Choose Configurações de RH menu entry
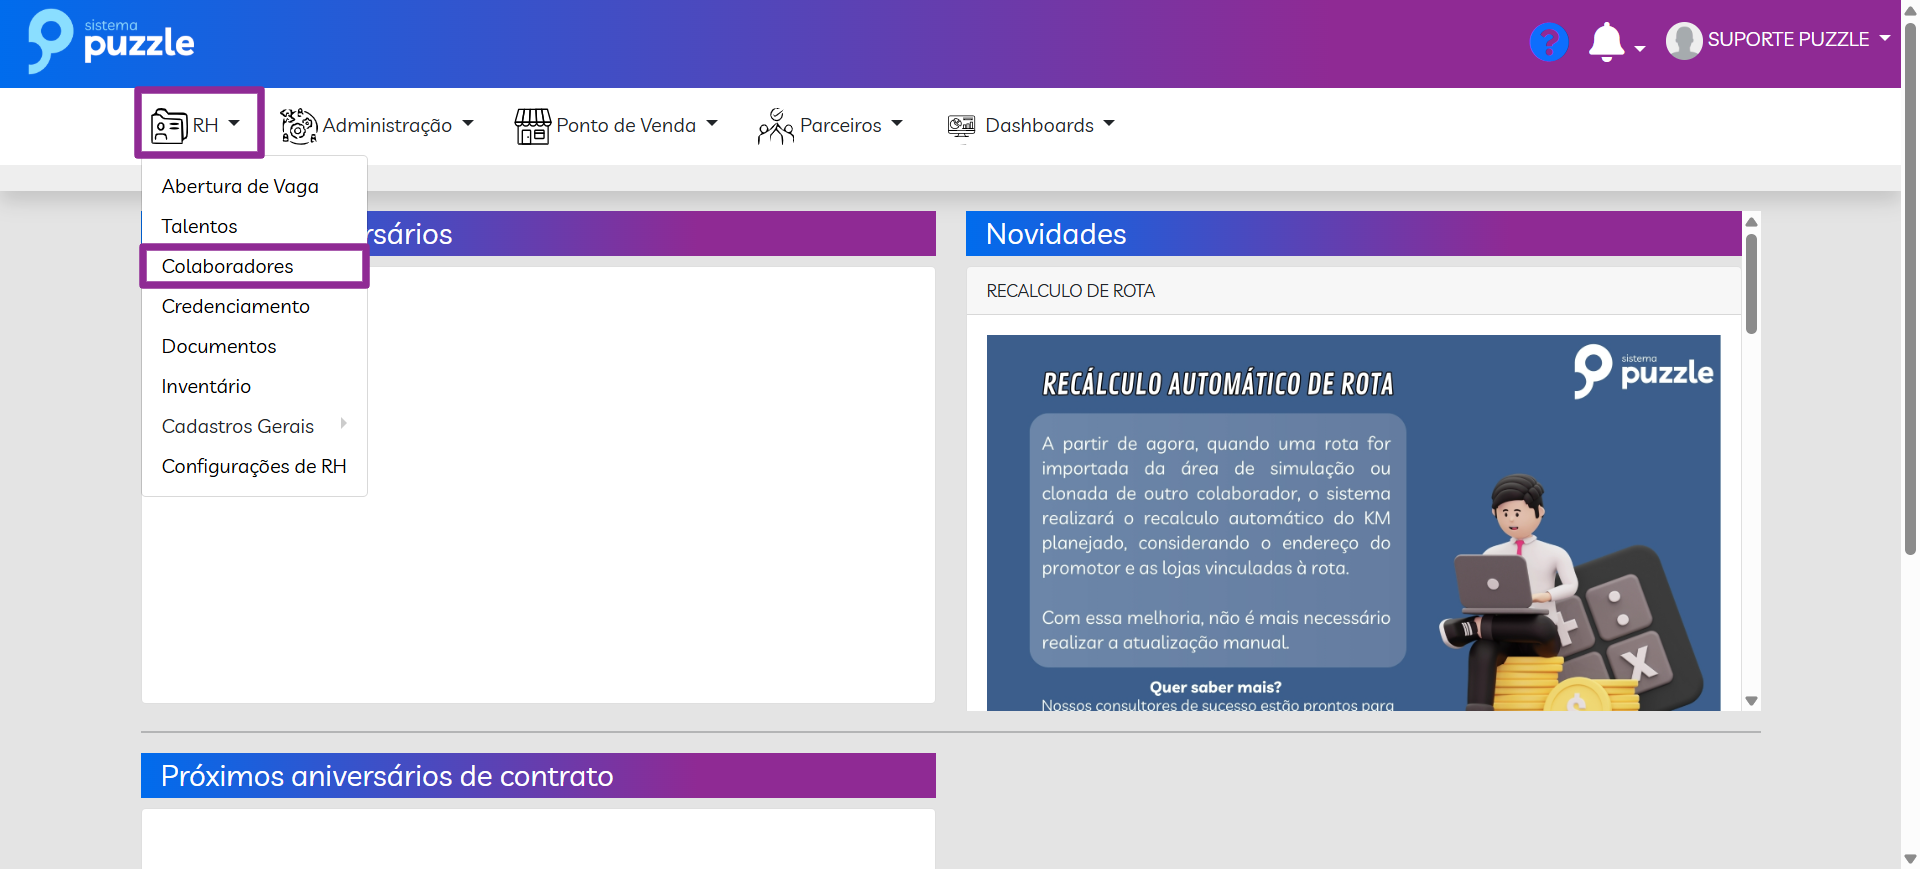Viewport: 1920px width, 869px height. coord(254,466)
